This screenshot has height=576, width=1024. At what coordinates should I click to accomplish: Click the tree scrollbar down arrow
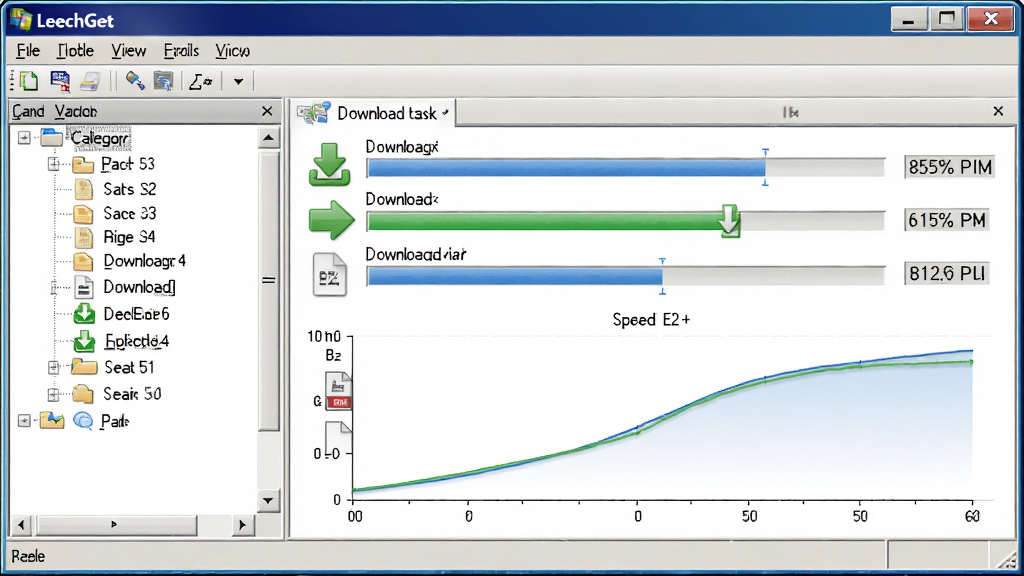click(x=268, y=500)
